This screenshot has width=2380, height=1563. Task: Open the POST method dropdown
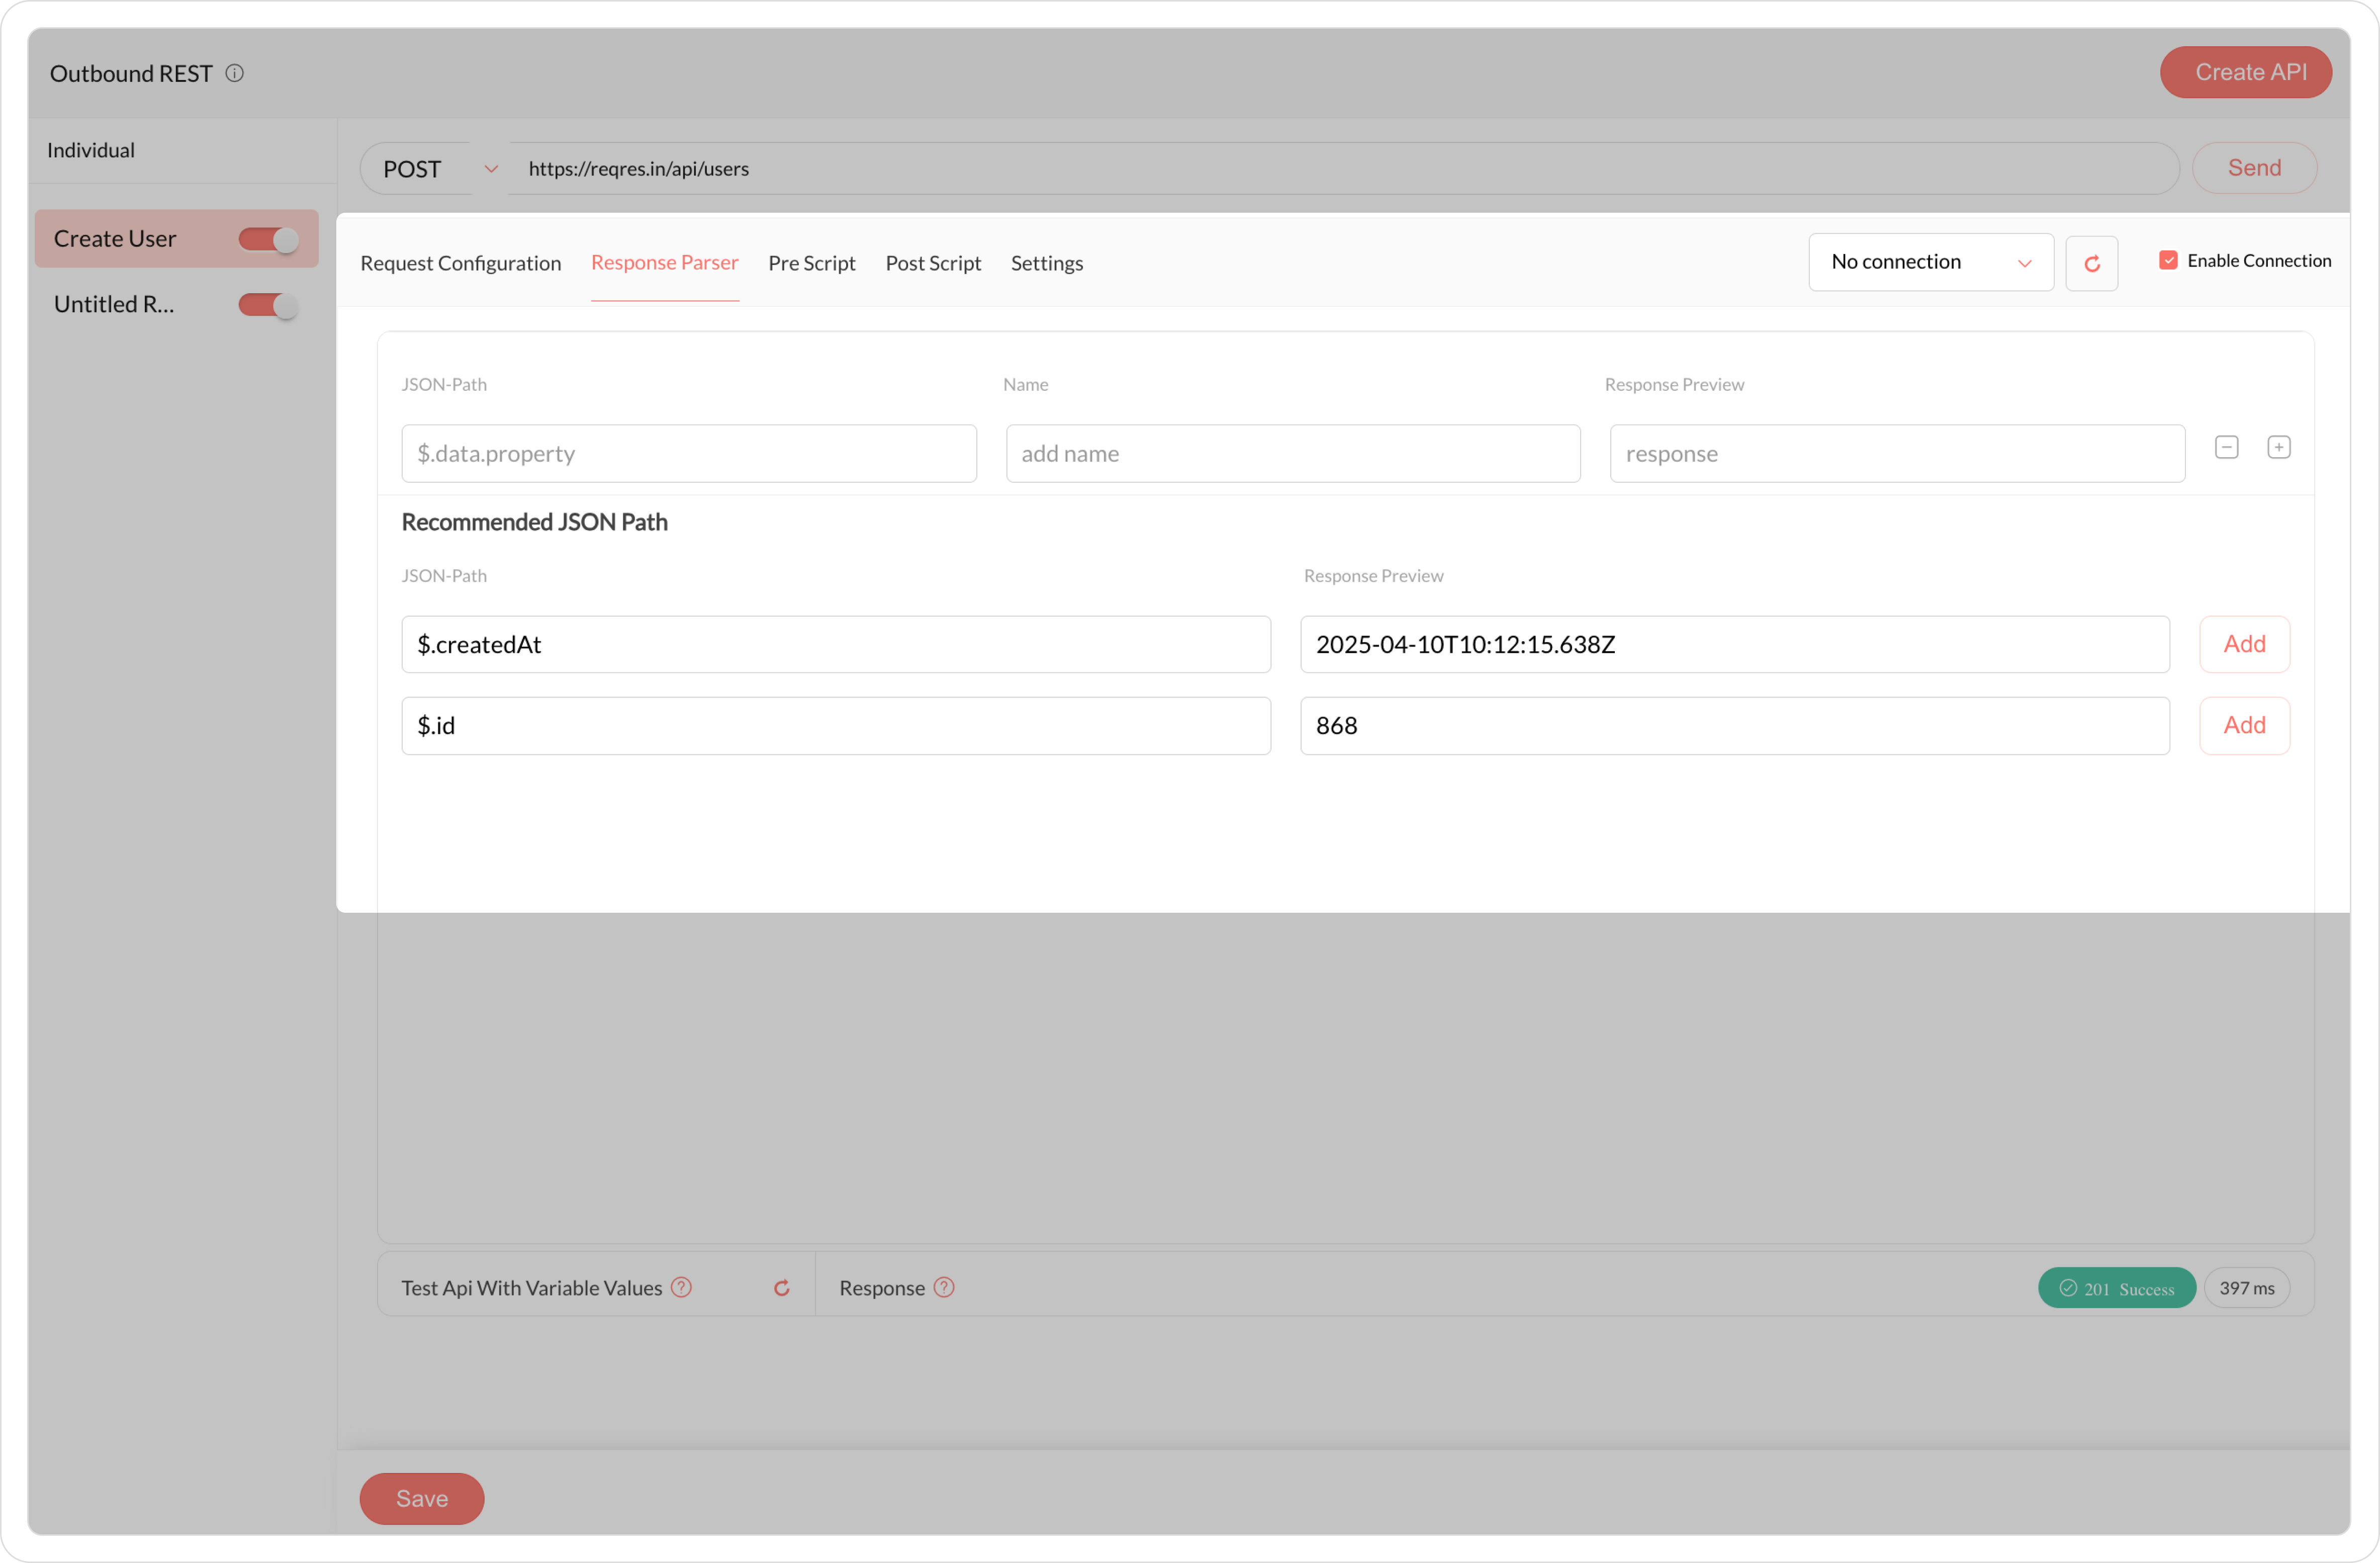tap(437, 169)
